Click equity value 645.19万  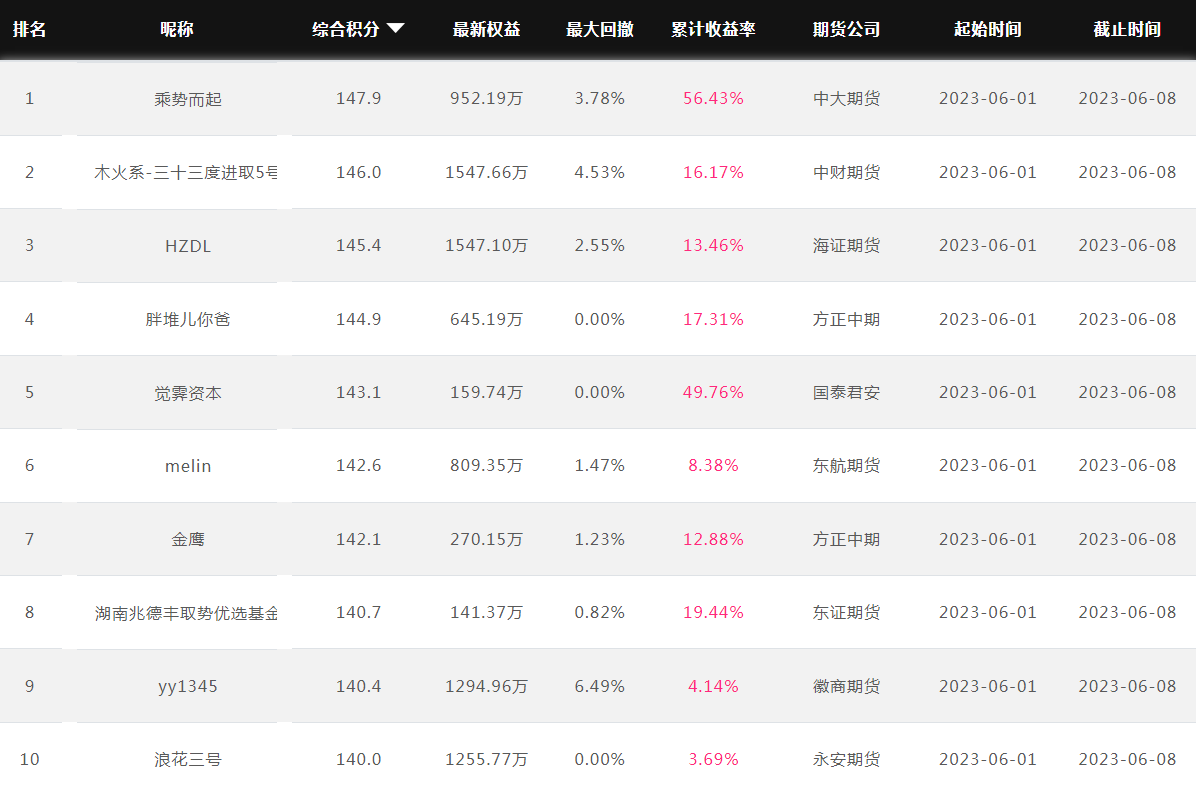487,319
